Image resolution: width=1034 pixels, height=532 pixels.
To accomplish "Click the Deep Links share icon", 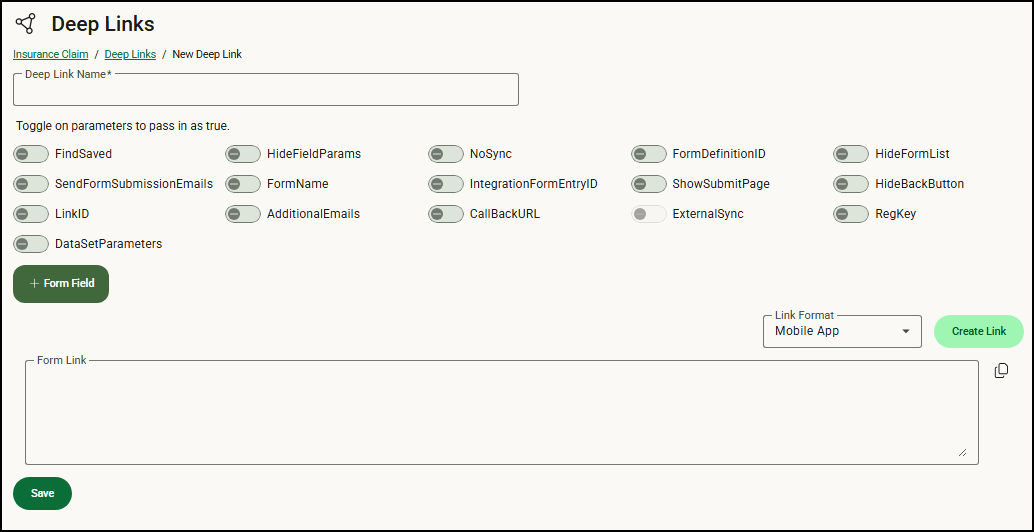I will (26, 23).
